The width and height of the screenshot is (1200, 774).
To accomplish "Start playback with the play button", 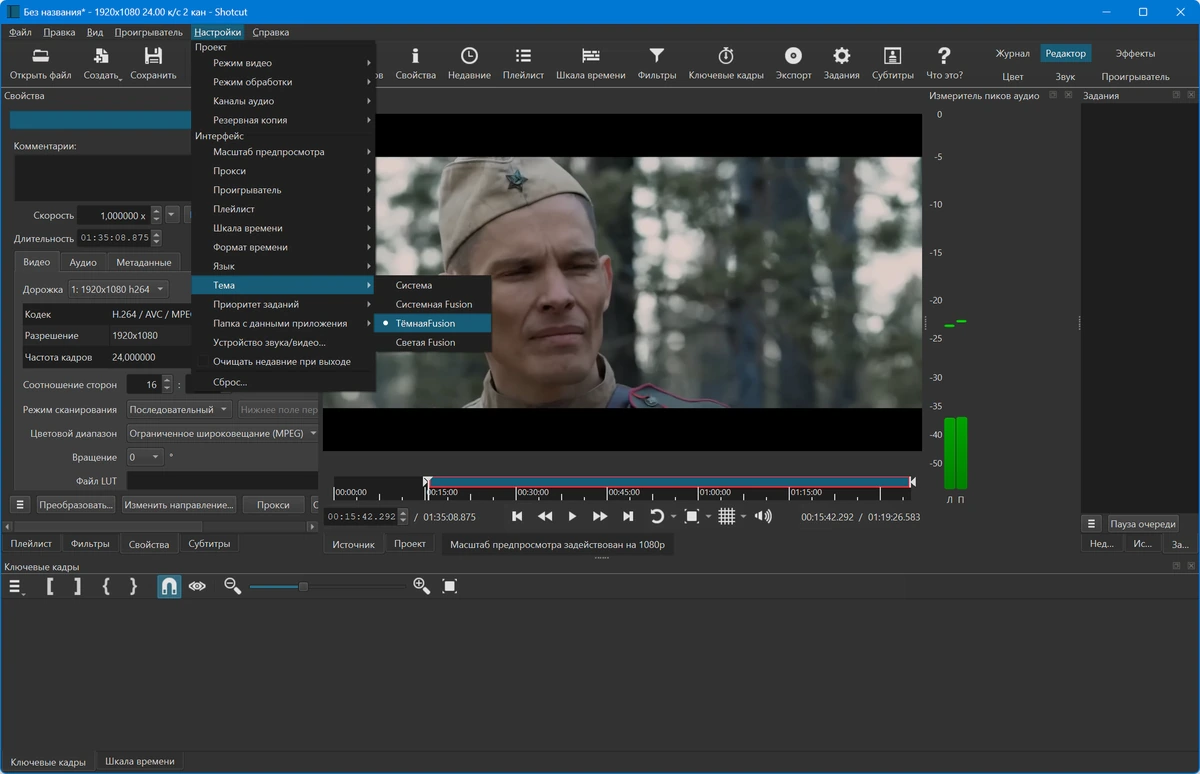I will [572, 516].
